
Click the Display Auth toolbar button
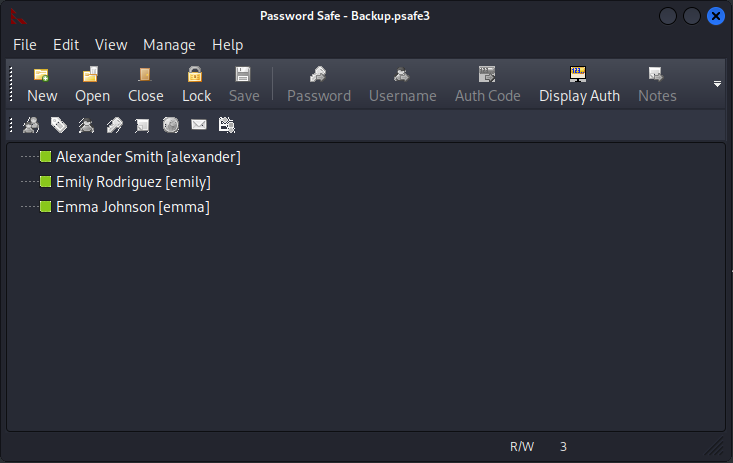pos(579,85)
